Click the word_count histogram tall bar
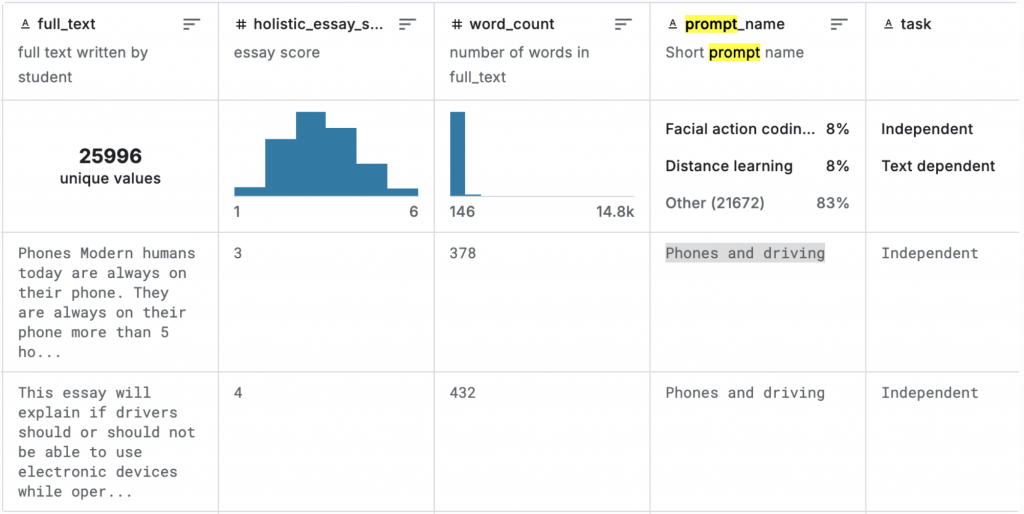The height and width of the screenshot is (514, 1024). click(458, 154)
